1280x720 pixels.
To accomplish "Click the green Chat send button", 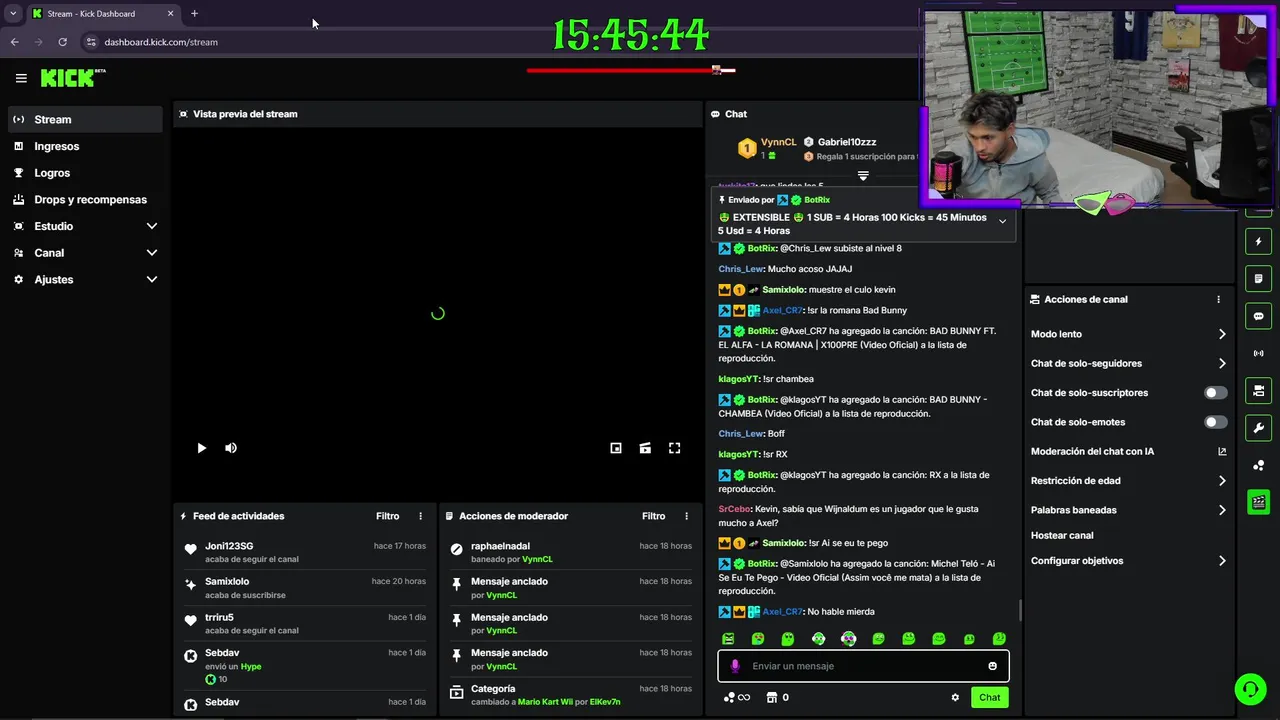I will click(x=989, y=698).
